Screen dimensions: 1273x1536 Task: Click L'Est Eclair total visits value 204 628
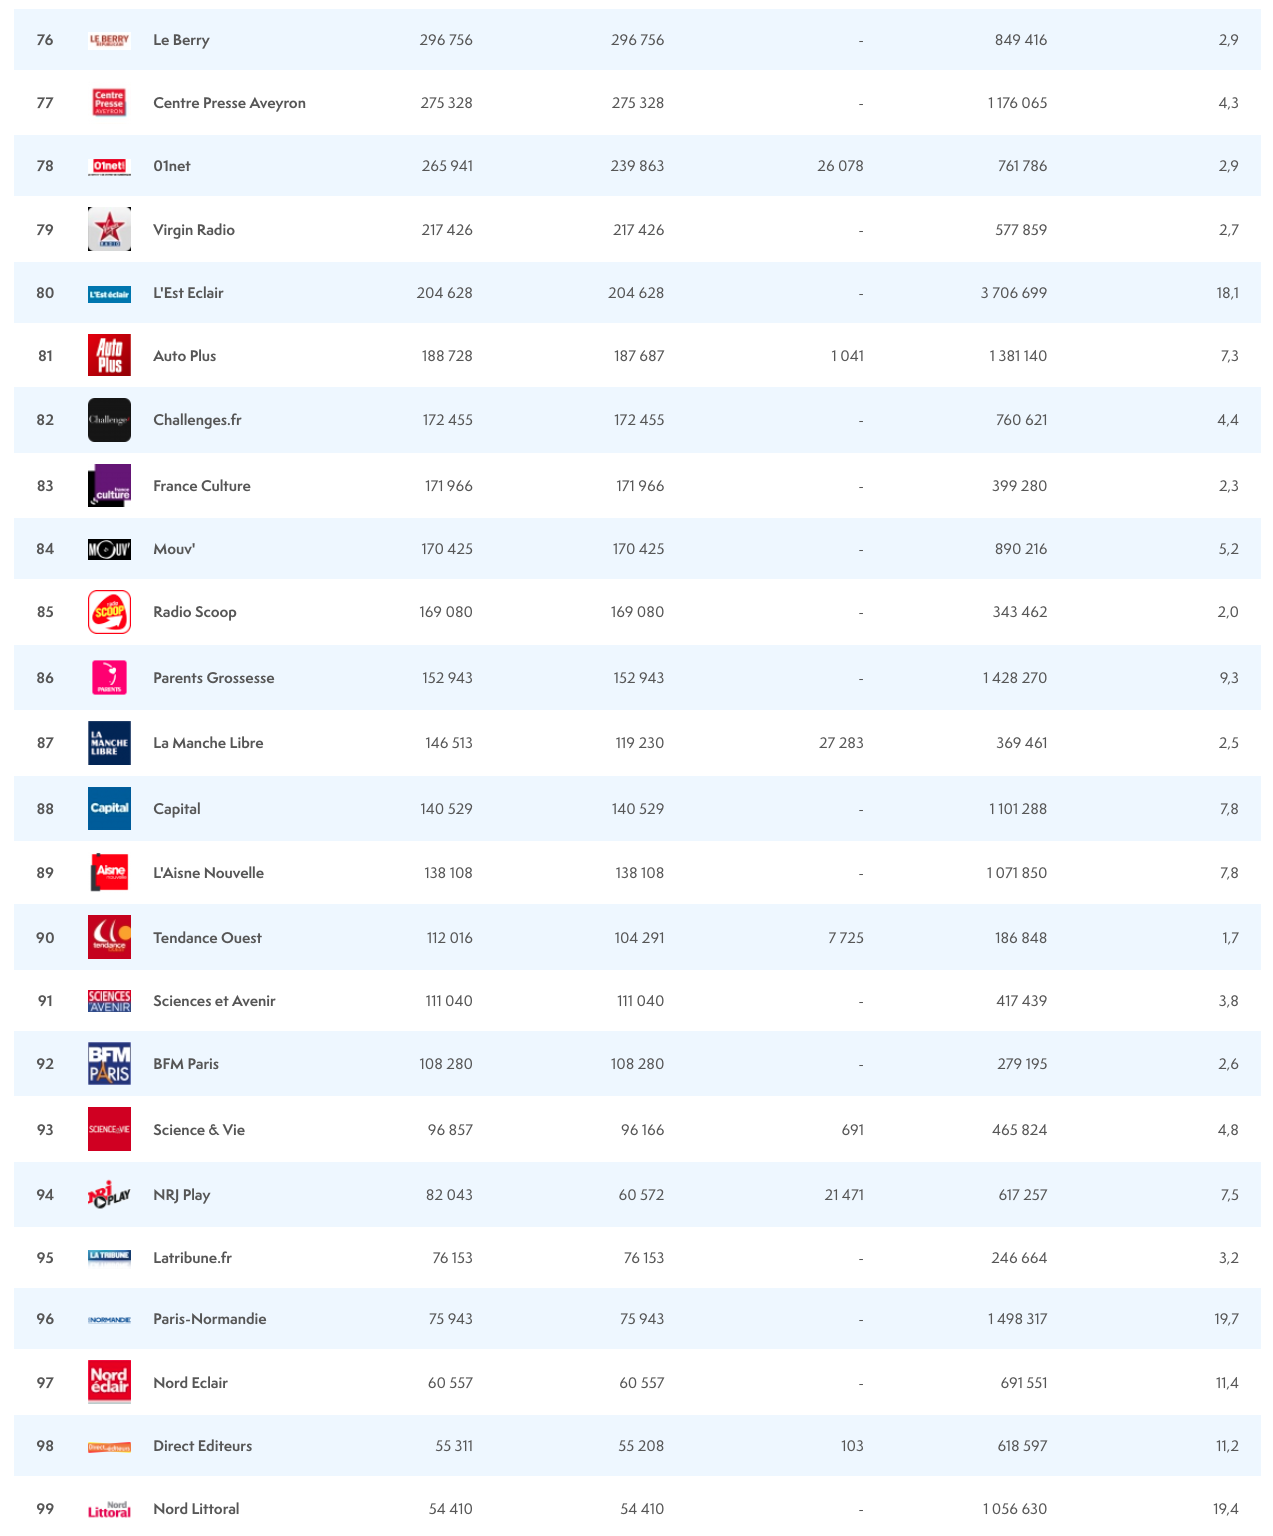coord(444,293)
